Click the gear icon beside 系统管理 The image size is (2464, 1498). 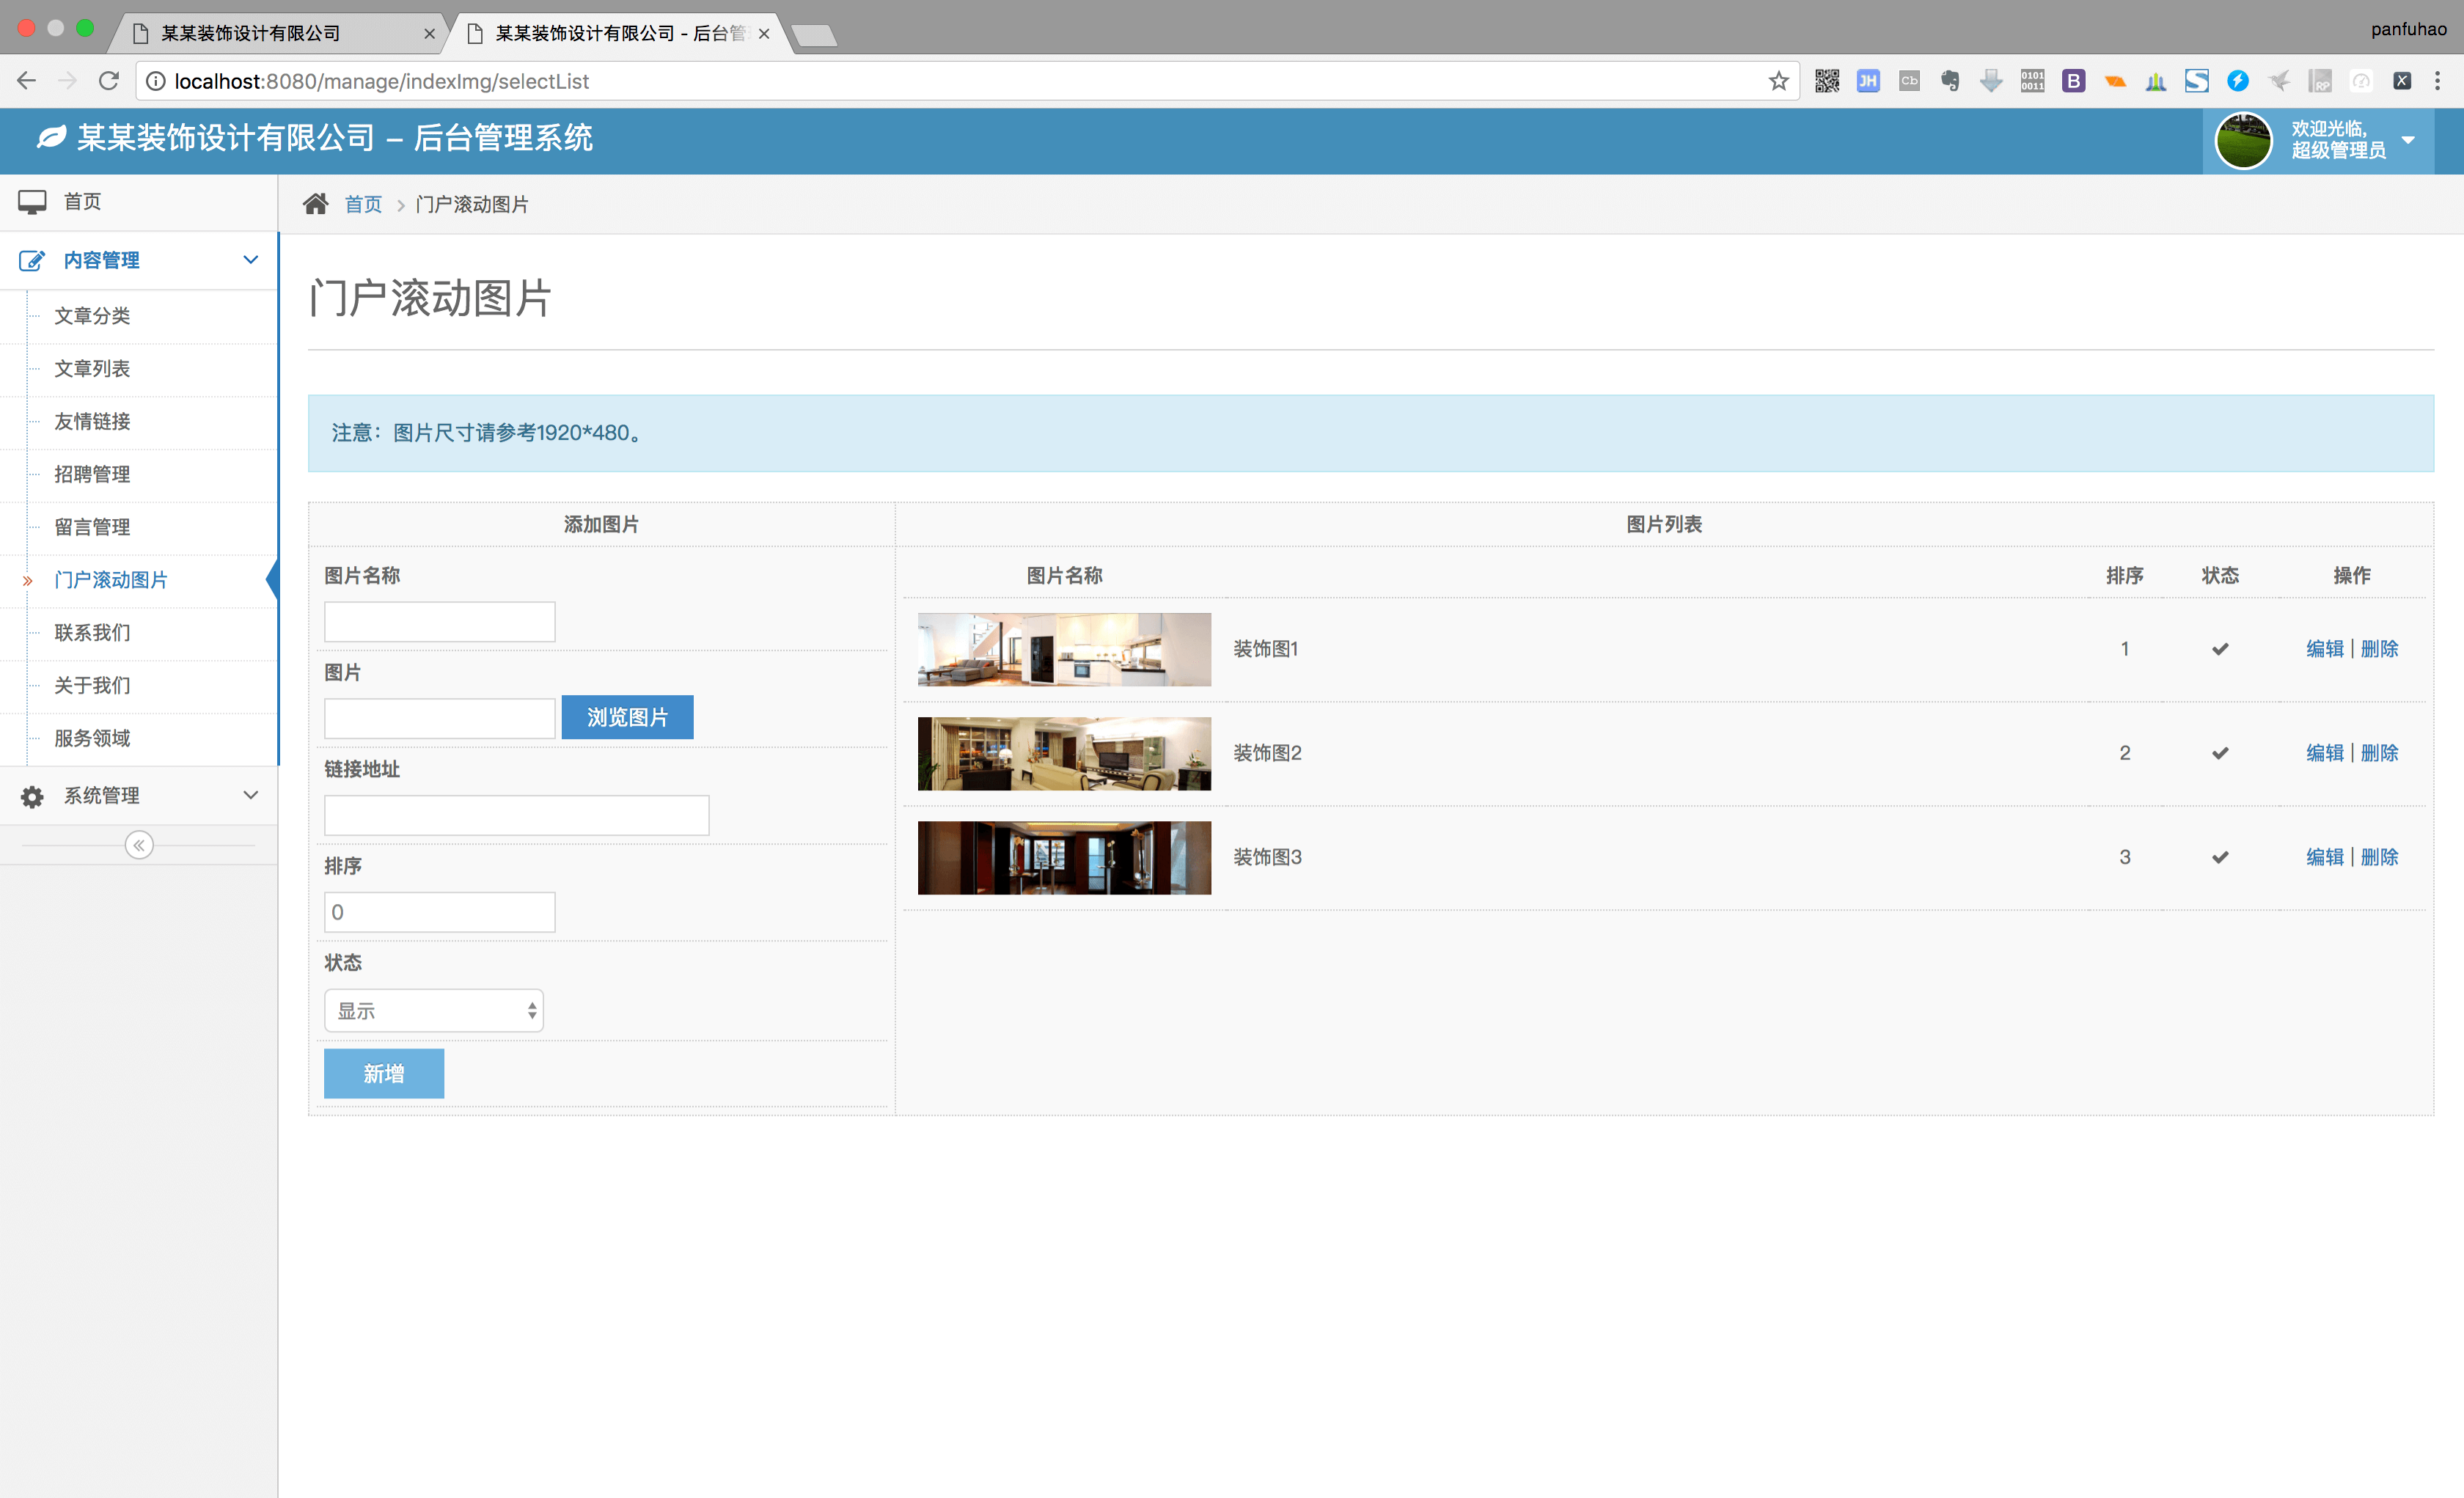[31, 796]
